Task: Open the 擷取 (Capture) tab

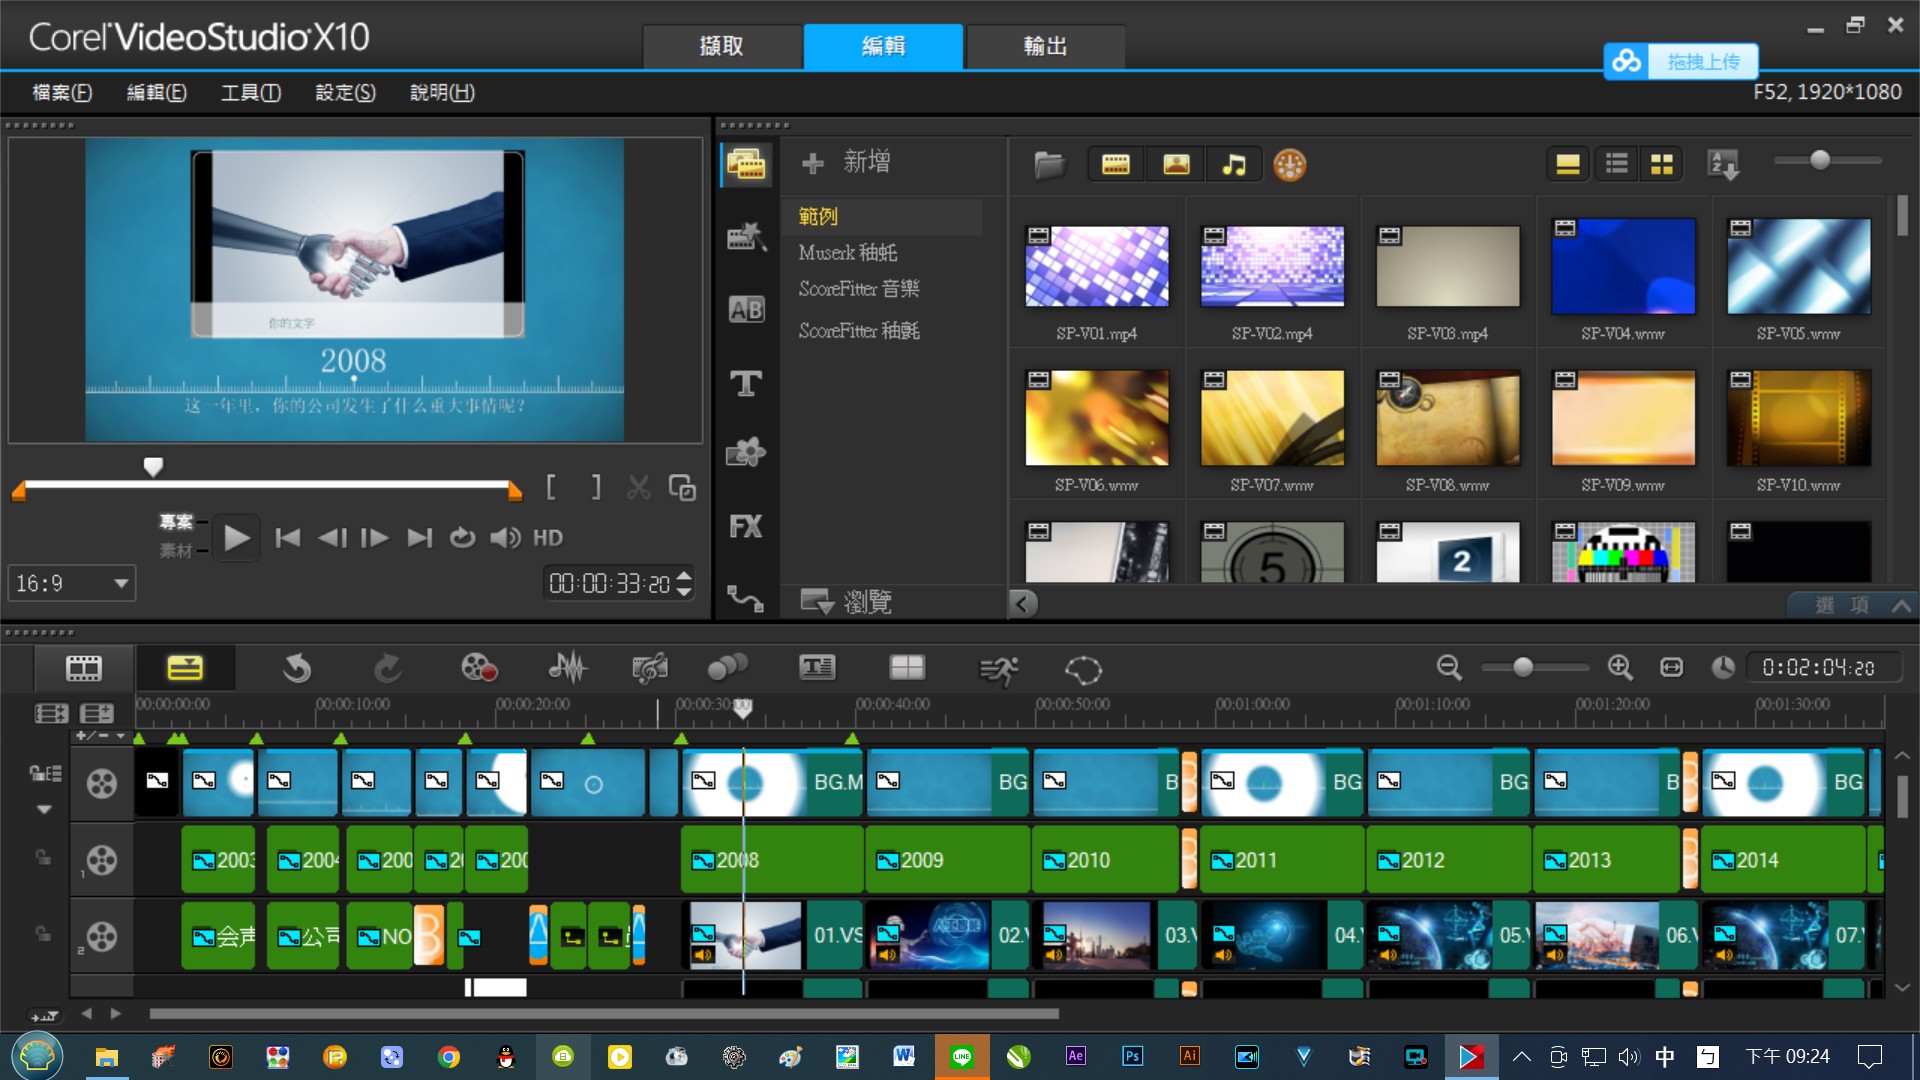Action: [722, 46]
